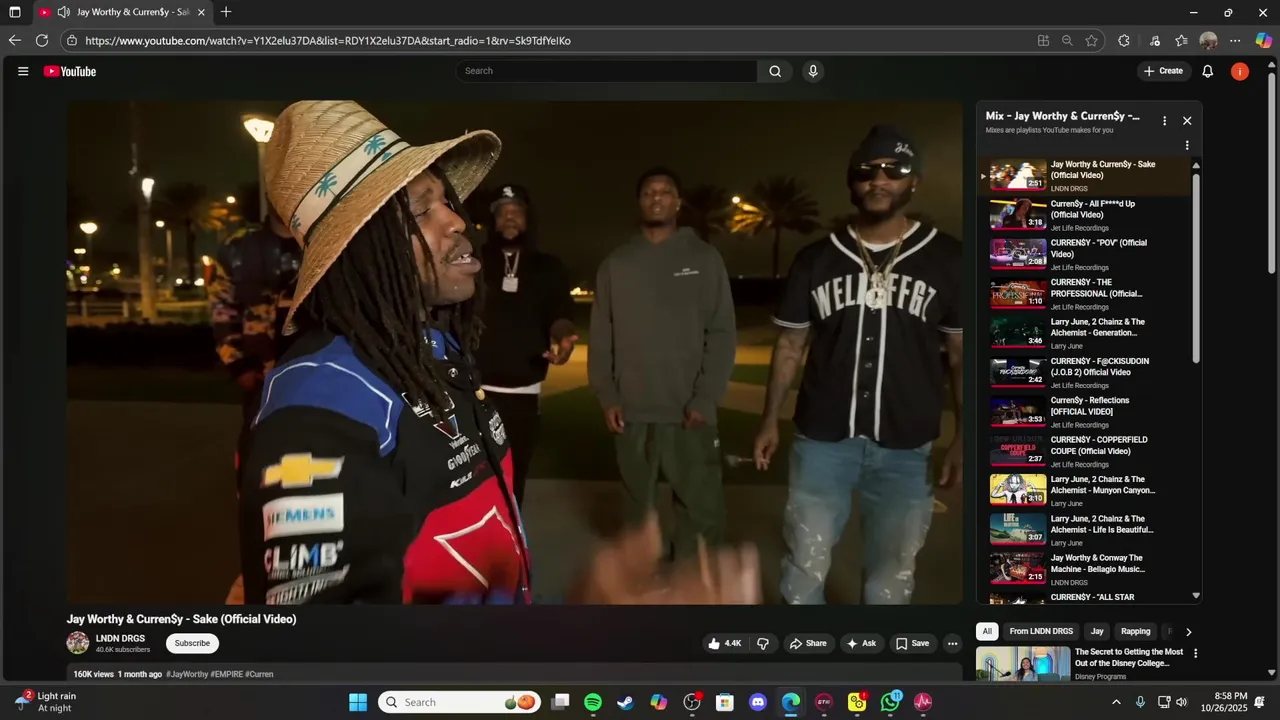Select the All filter chip
The width and height of the screenshot is (1280, 720).
[987, 631]
